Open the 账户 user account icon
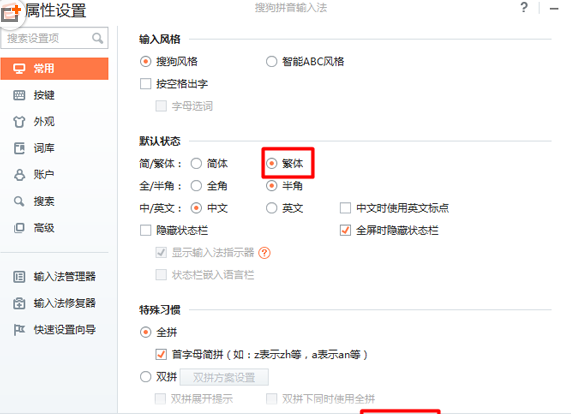 [x=19, y=175]
